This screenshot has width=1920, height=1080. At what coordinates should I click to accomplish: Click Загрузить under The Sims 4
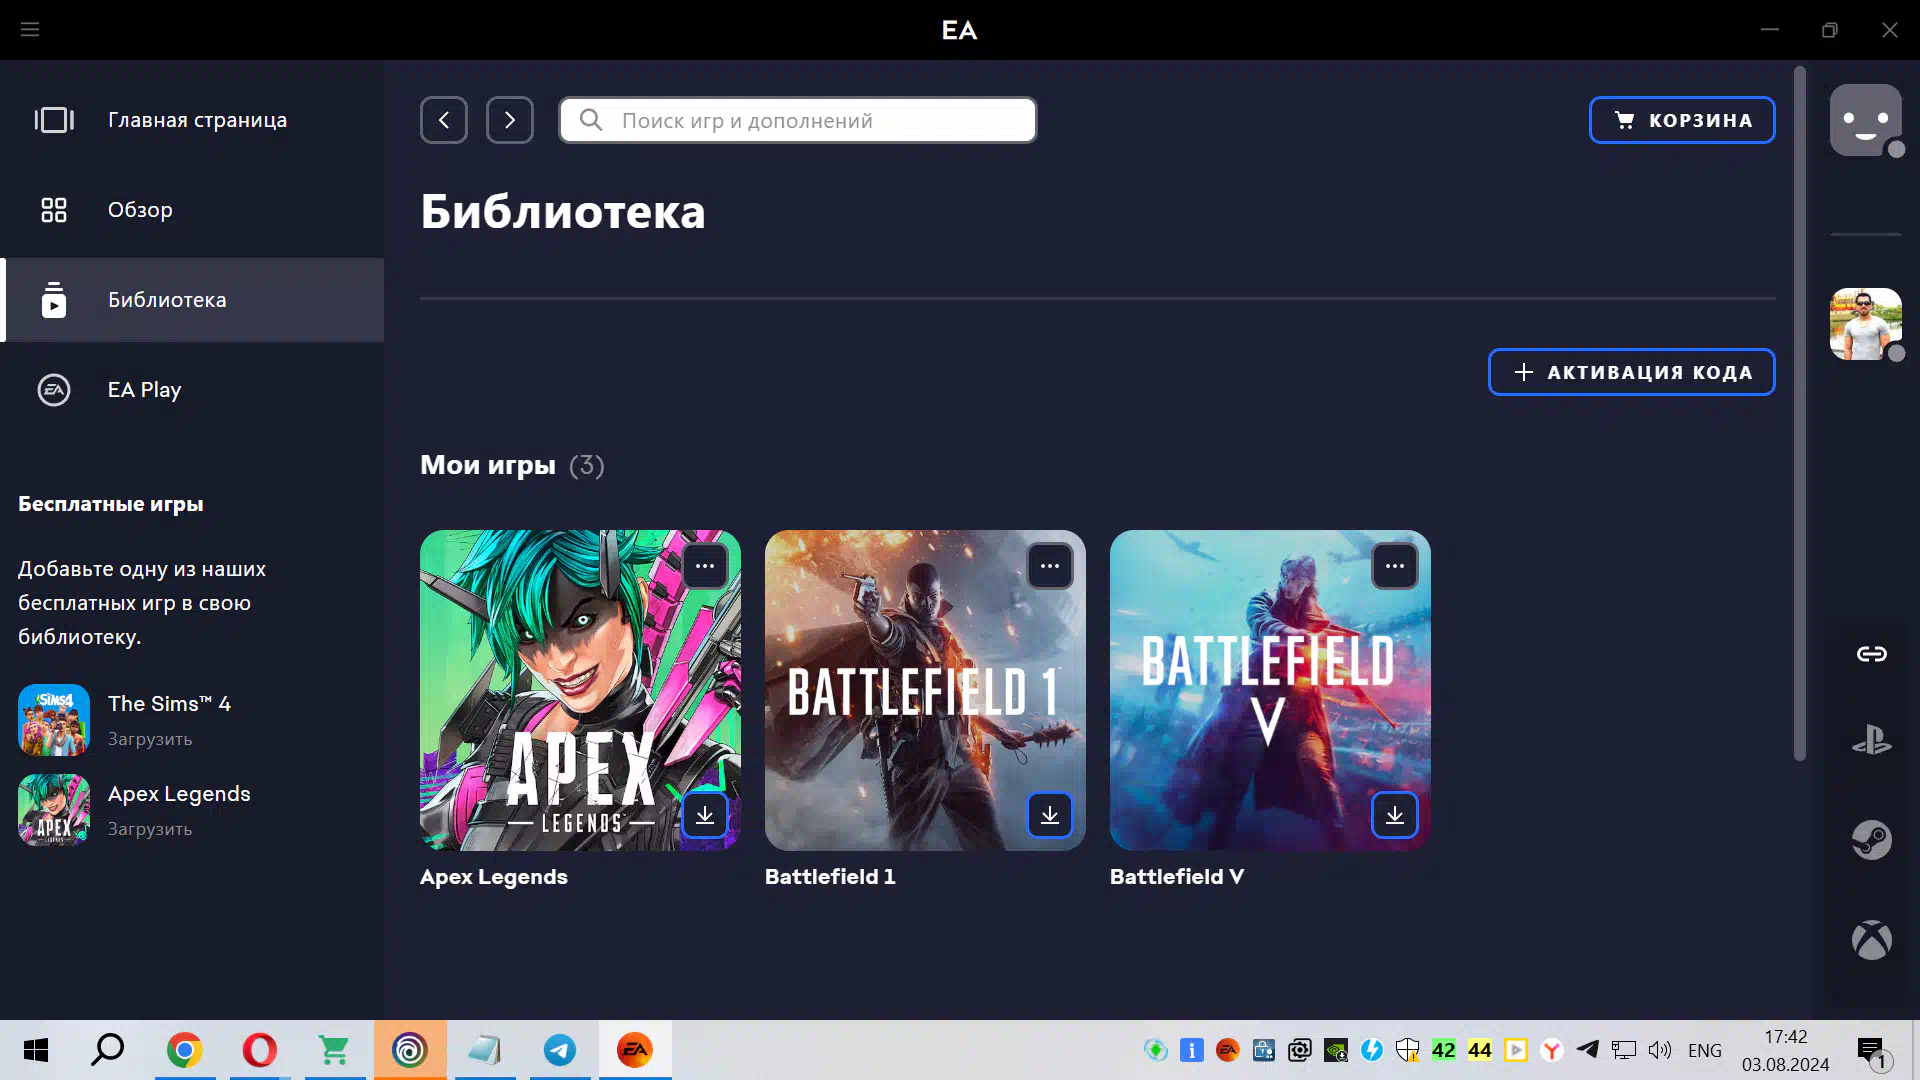tap(150, 739)
